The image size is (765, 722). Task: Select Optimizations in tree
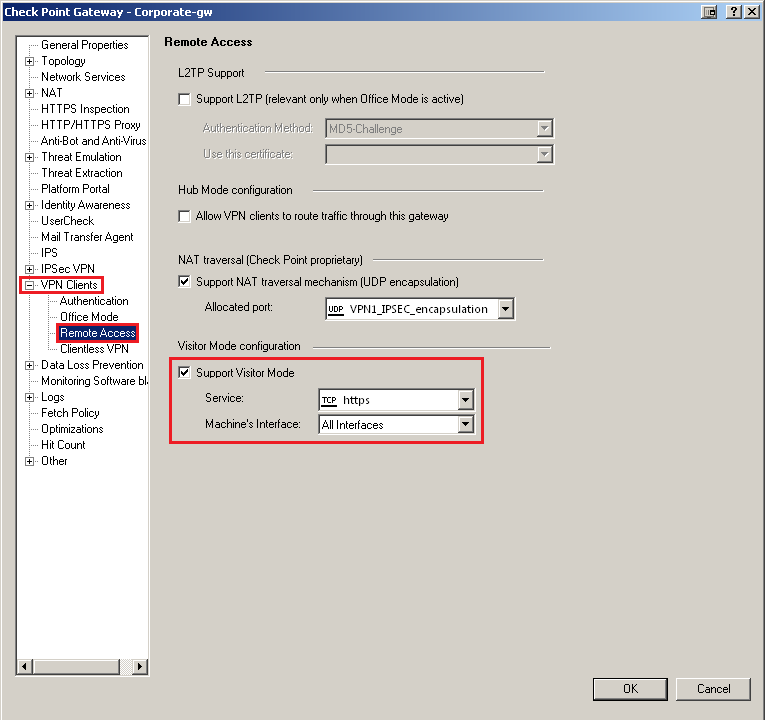72,429
